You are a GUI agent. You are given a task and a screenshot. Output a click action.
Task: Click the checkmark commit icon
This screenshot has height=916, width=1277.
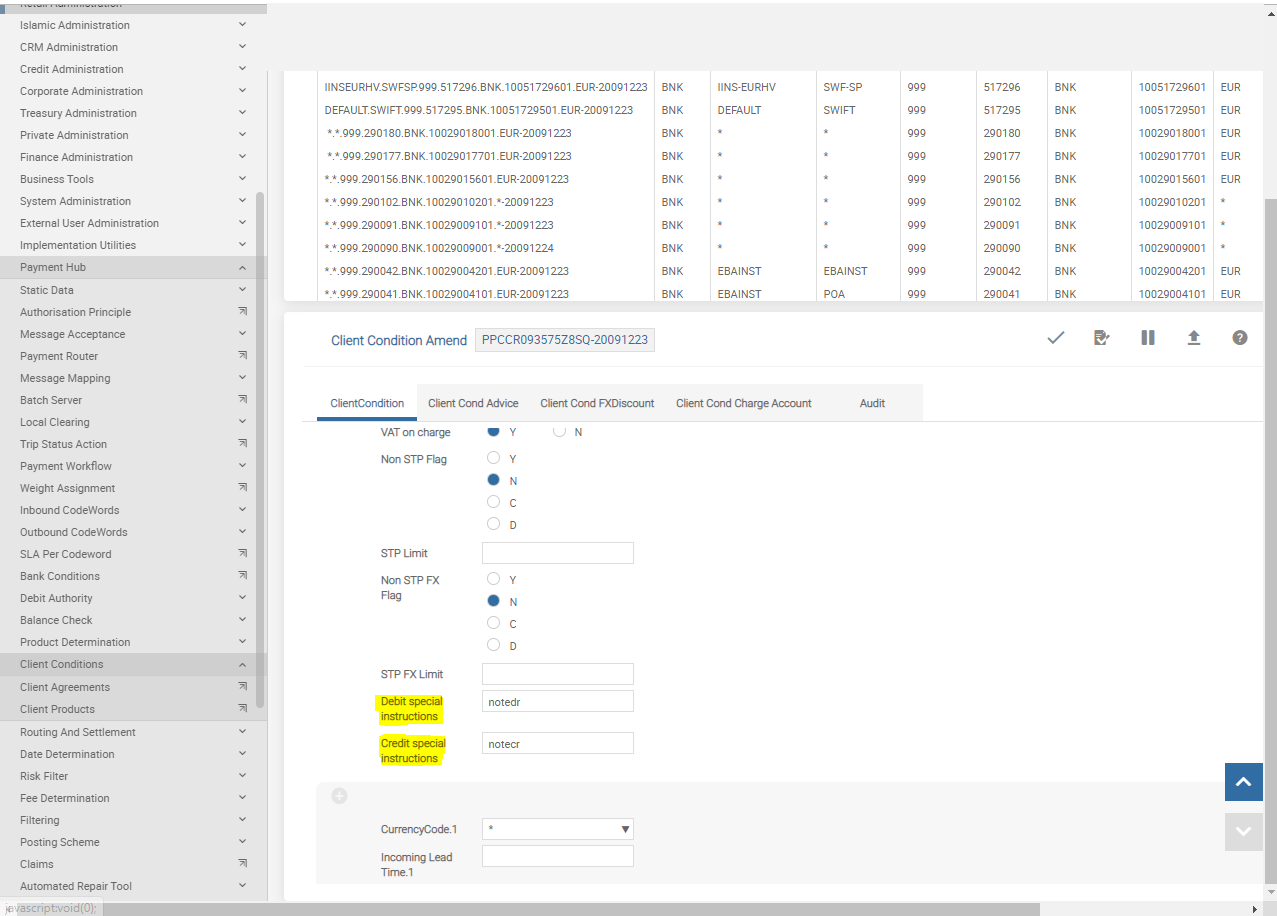[x=1055, y=338]
